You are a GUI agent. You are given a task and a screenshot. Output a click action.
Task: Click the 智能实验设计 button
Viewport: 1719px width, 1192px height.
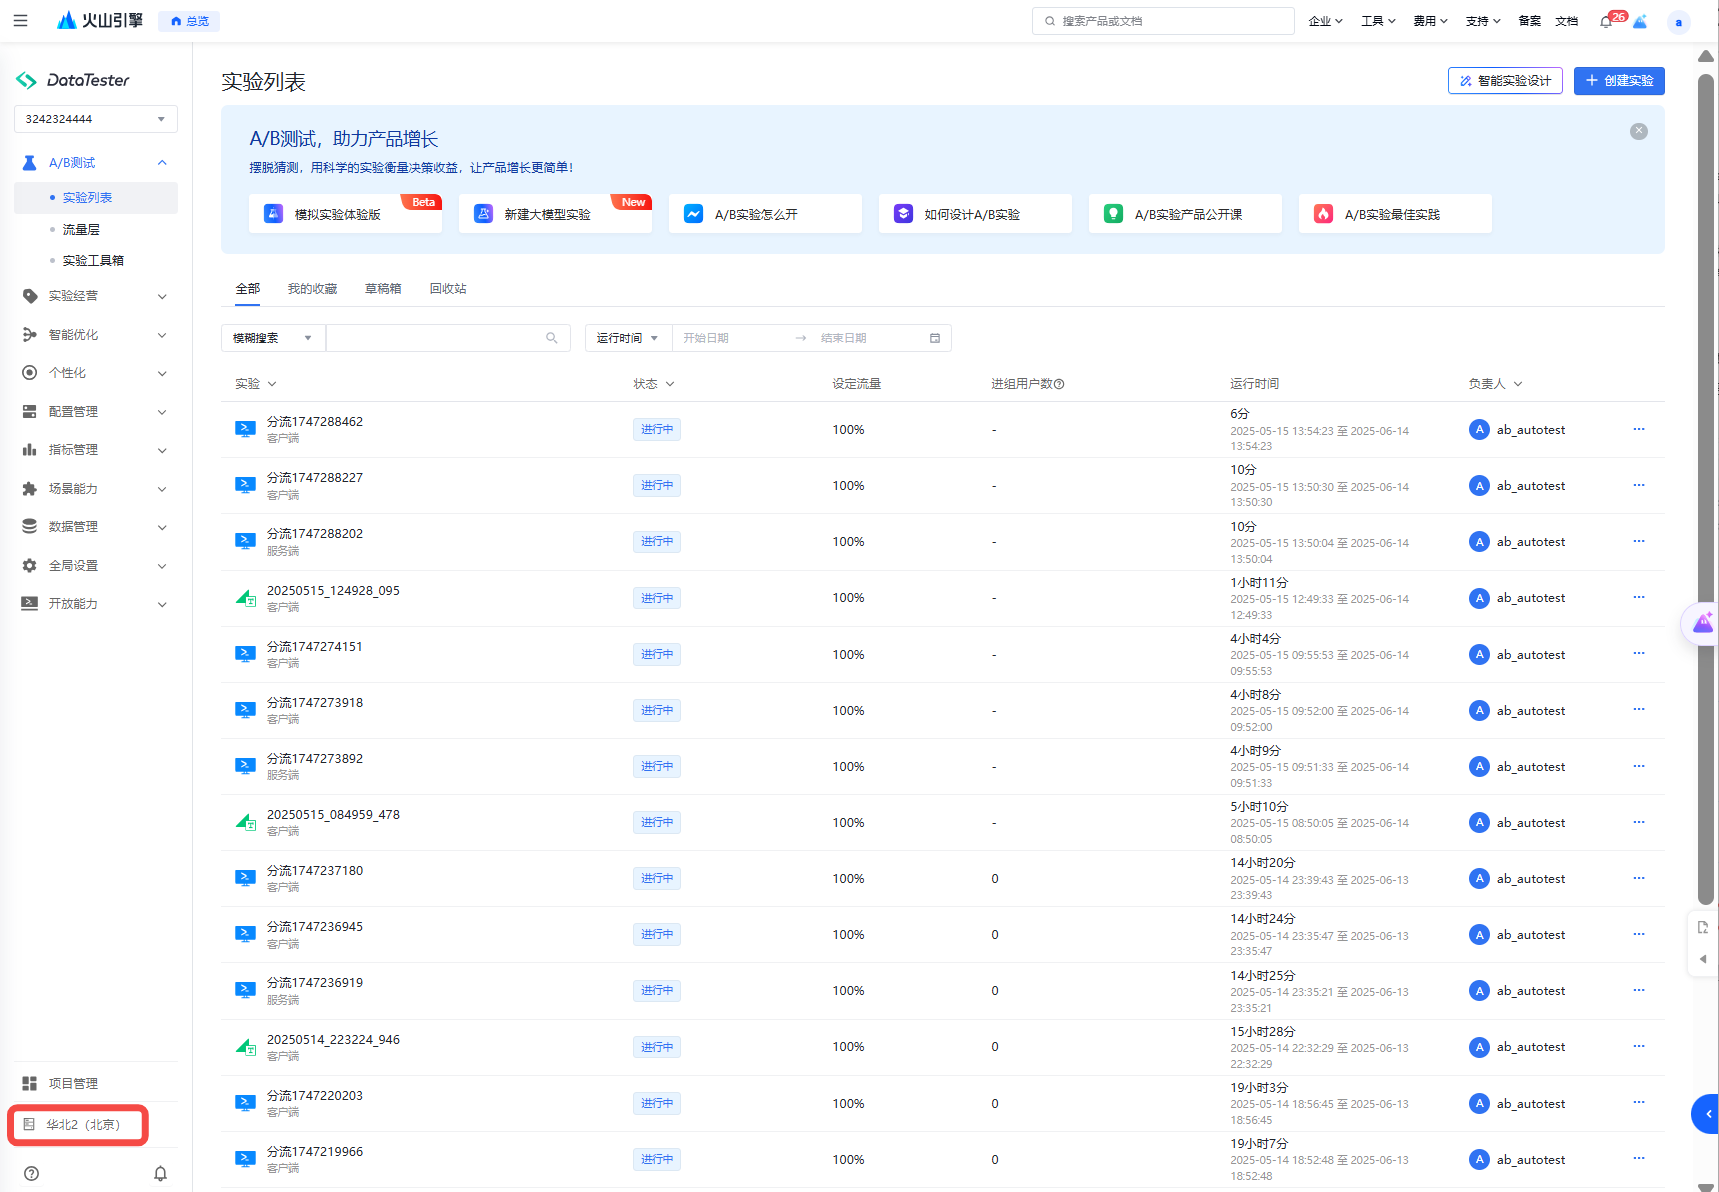[x=1505, y=81]
